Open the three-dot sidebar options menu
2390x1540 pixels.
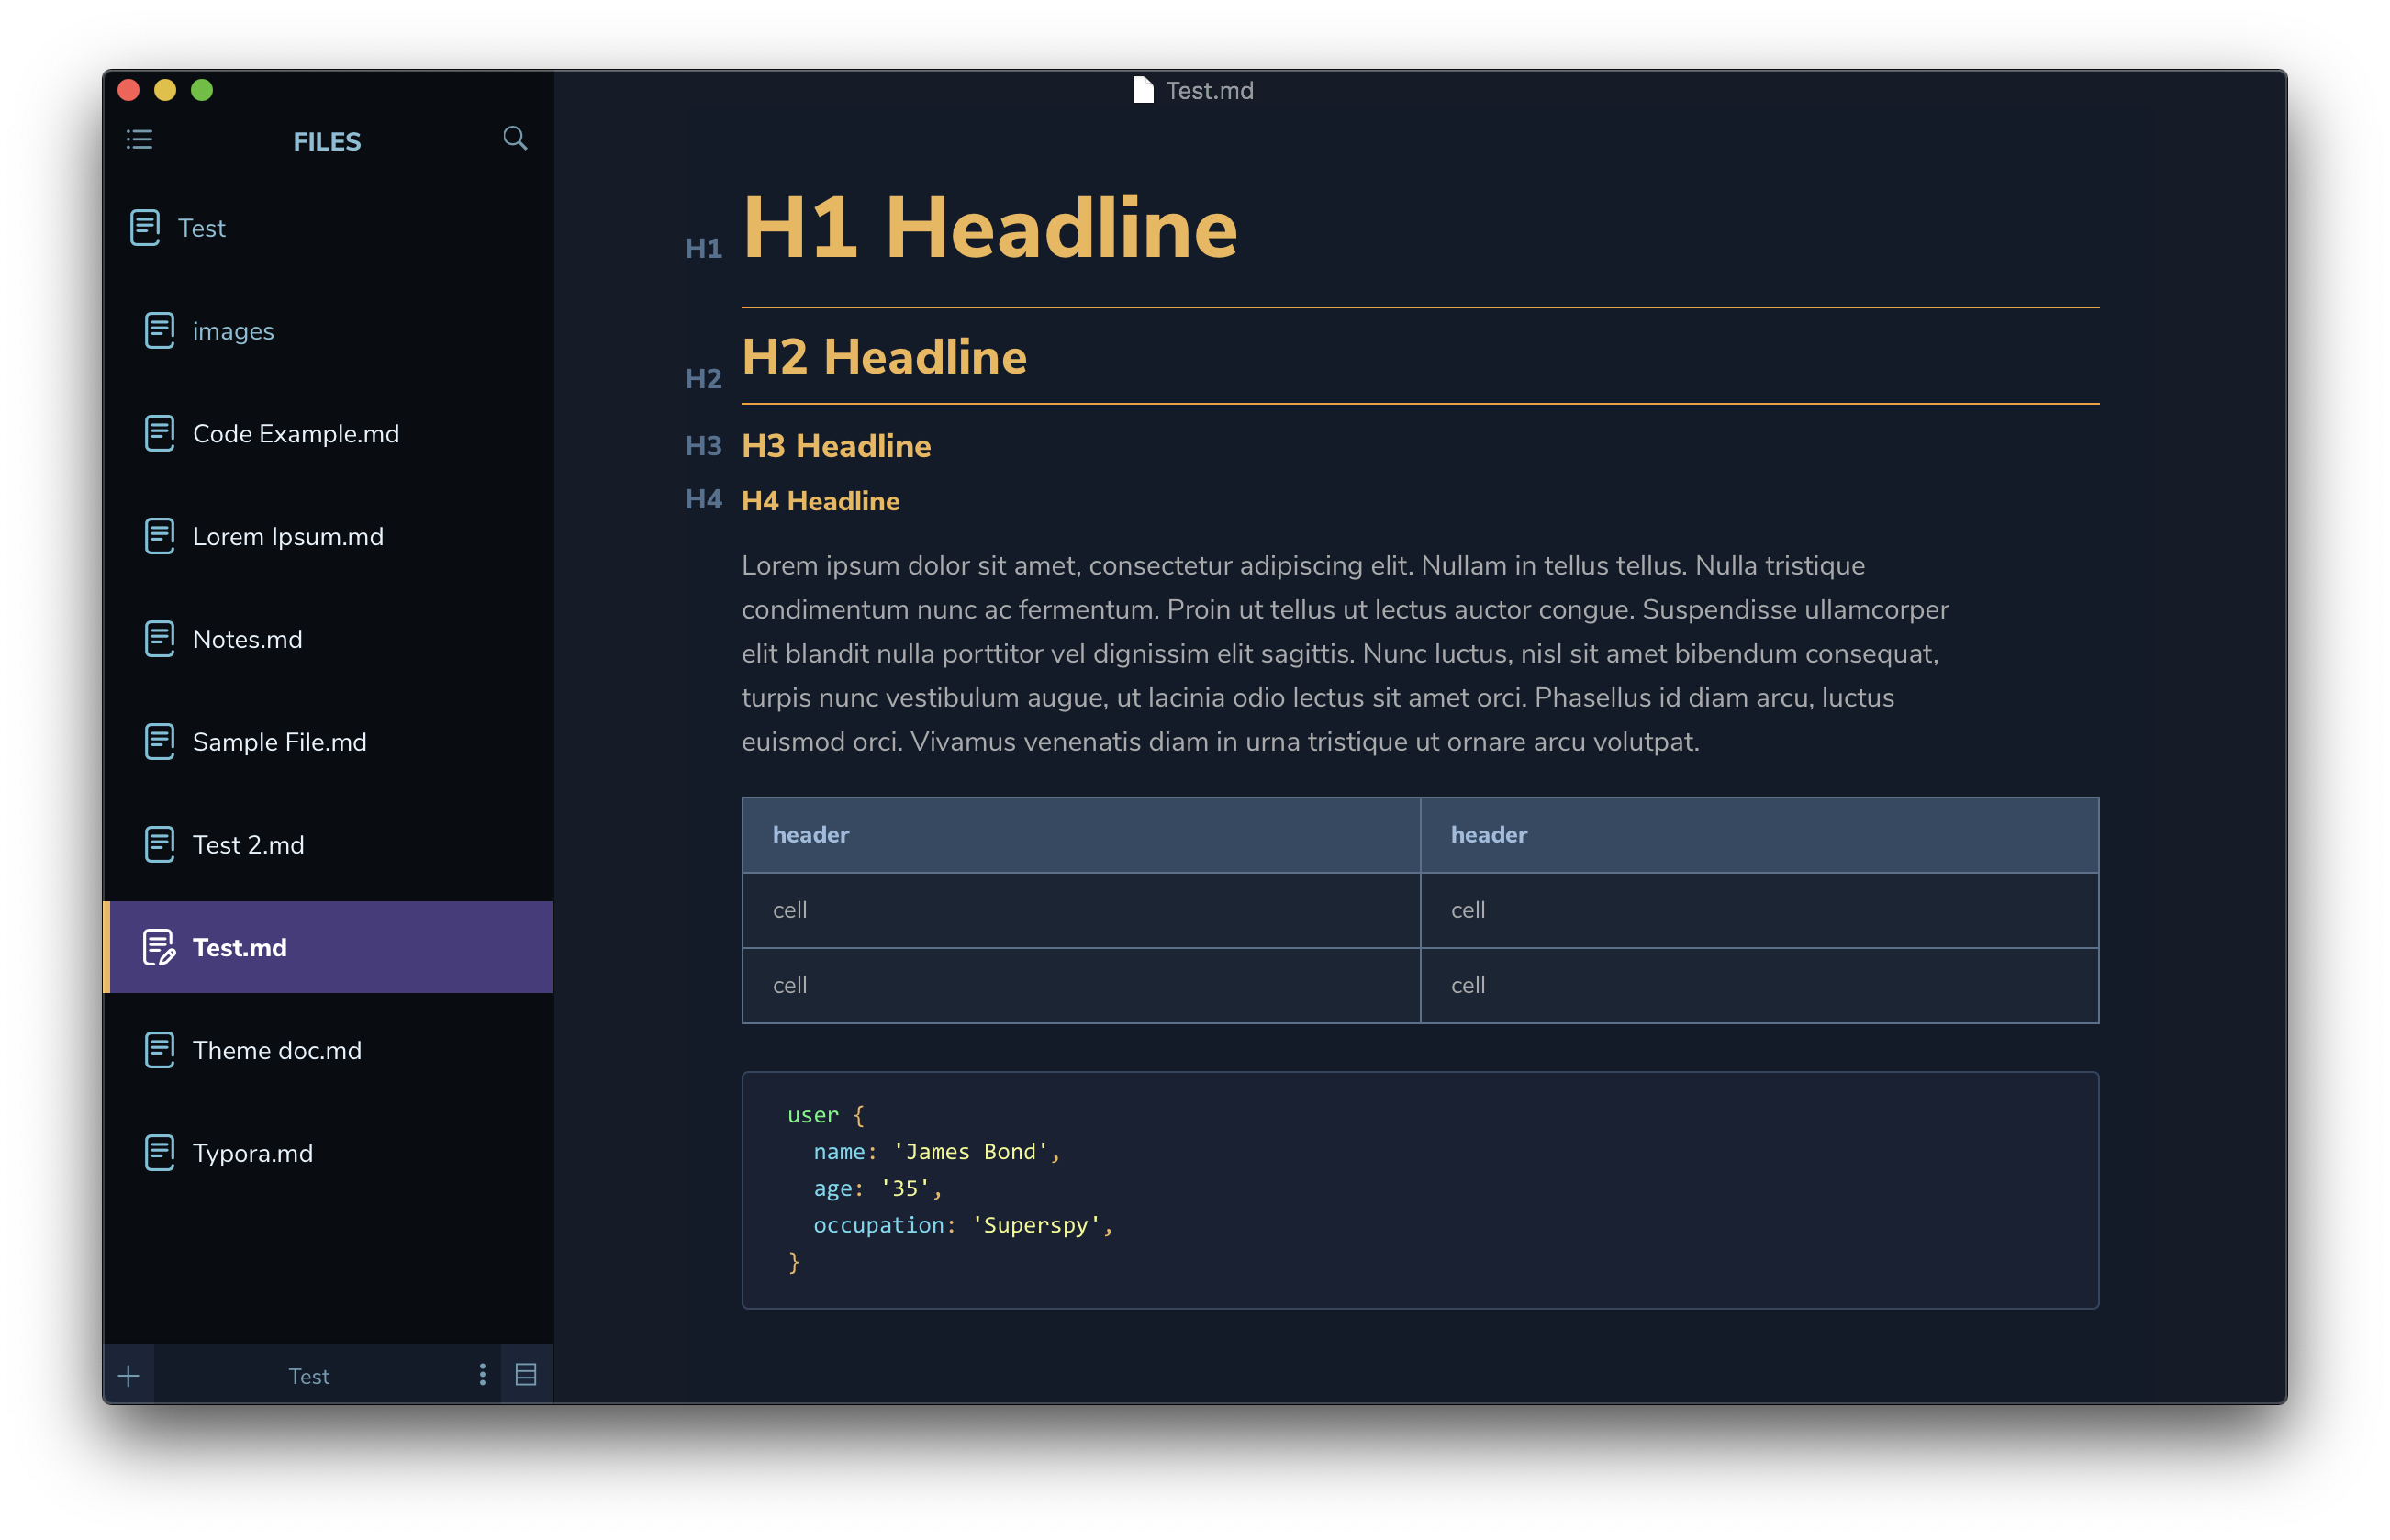point(482,1375)
